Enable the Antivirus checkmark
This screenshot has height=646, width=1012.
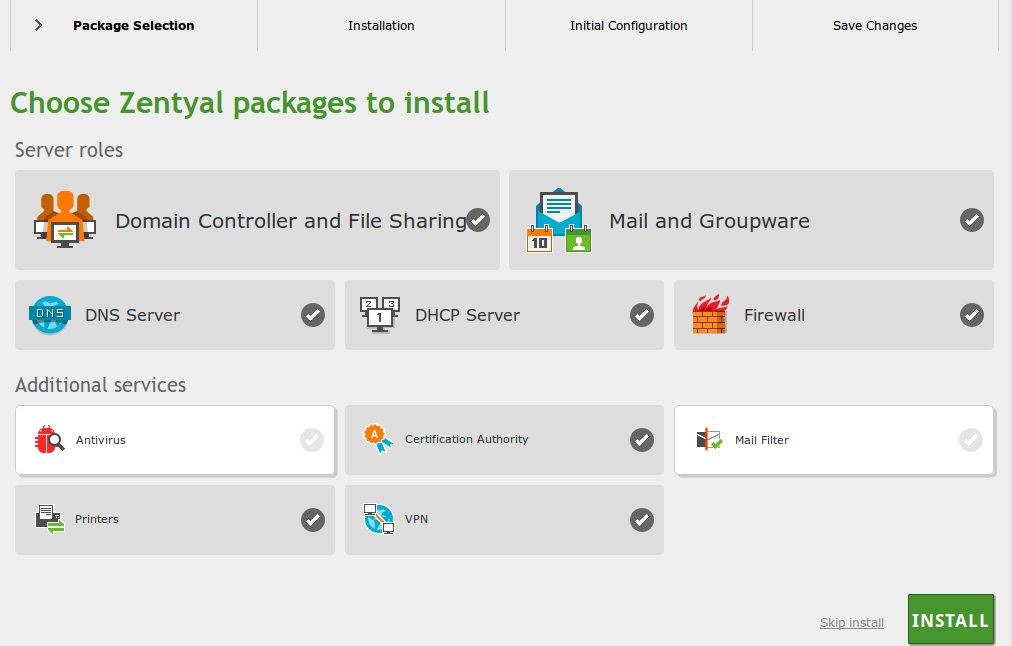312,440
